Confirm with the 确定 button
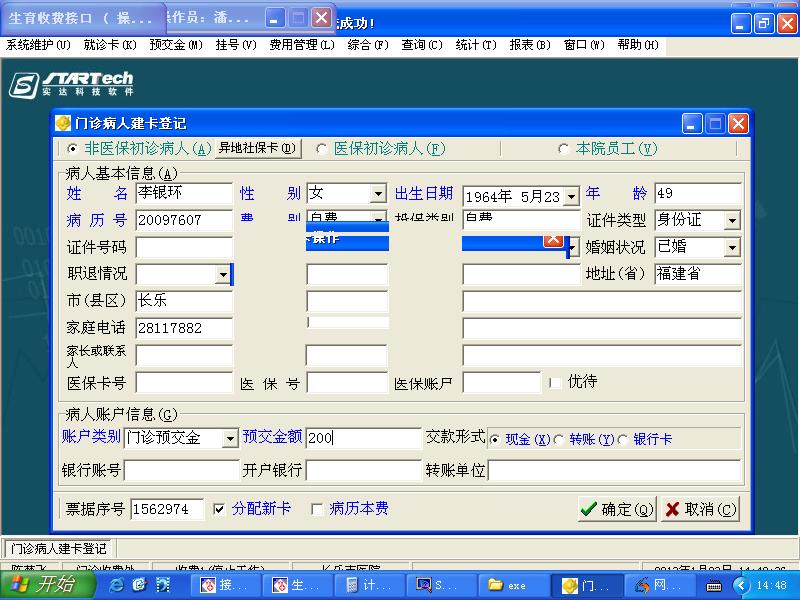Image resolution: width=800 pixels, height=600 pixels. point(617,509)
